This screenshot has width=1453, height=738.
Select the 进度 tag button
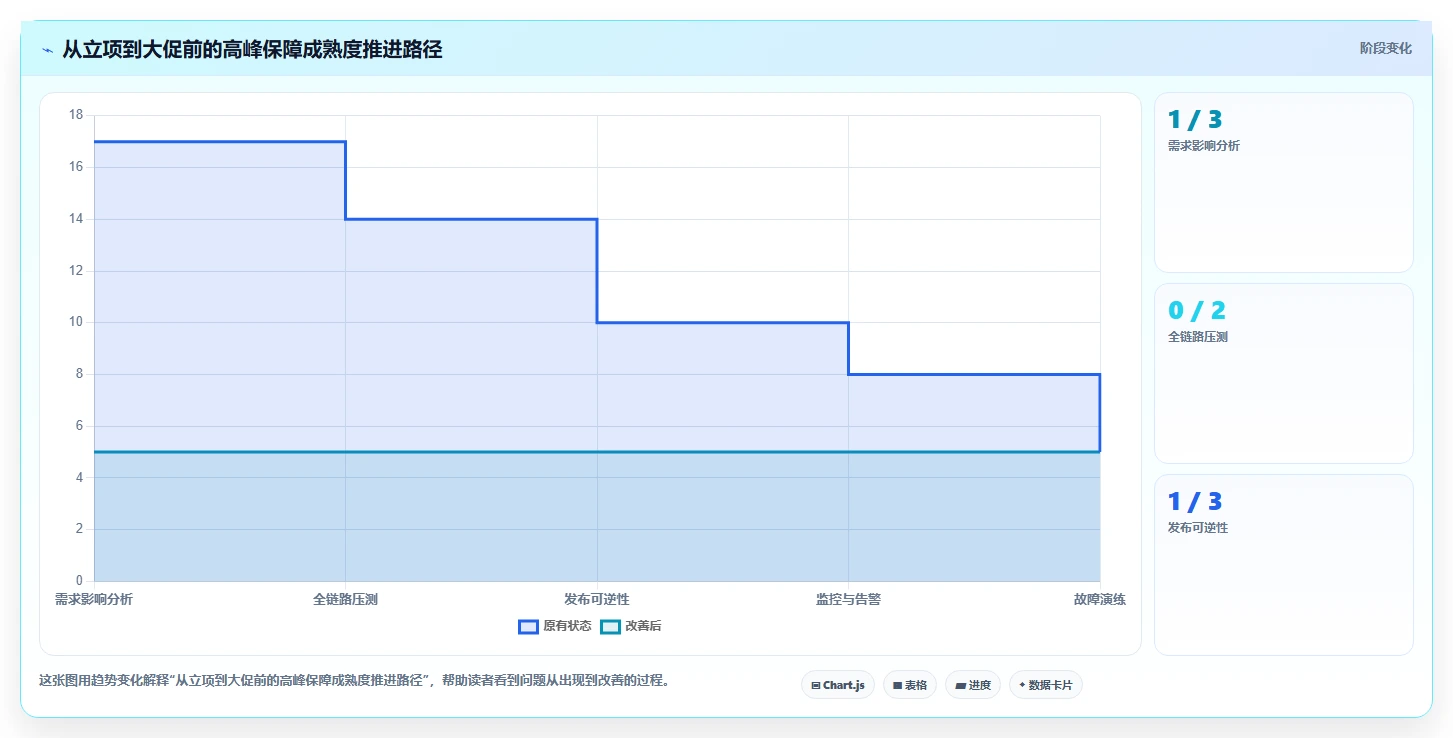tap(973, 685)
